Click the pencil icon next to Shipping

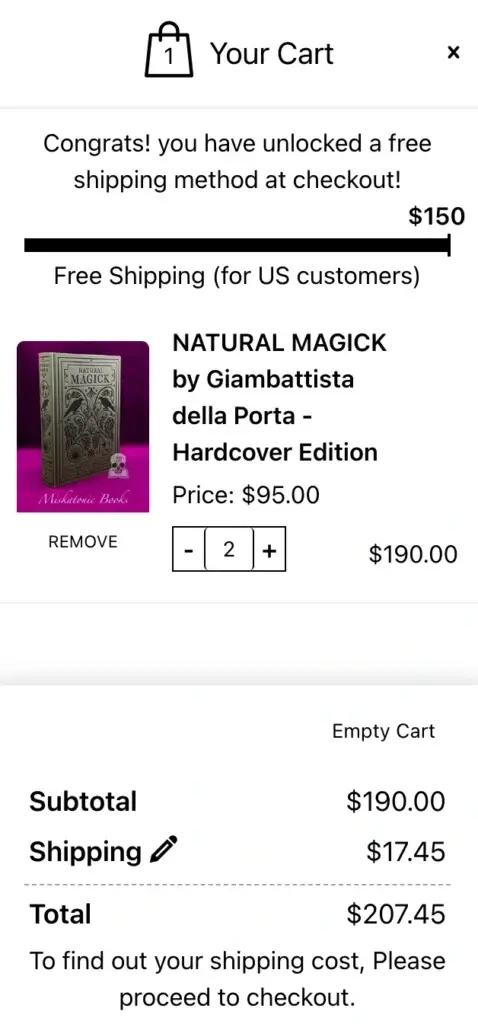(x=163, y=851)
